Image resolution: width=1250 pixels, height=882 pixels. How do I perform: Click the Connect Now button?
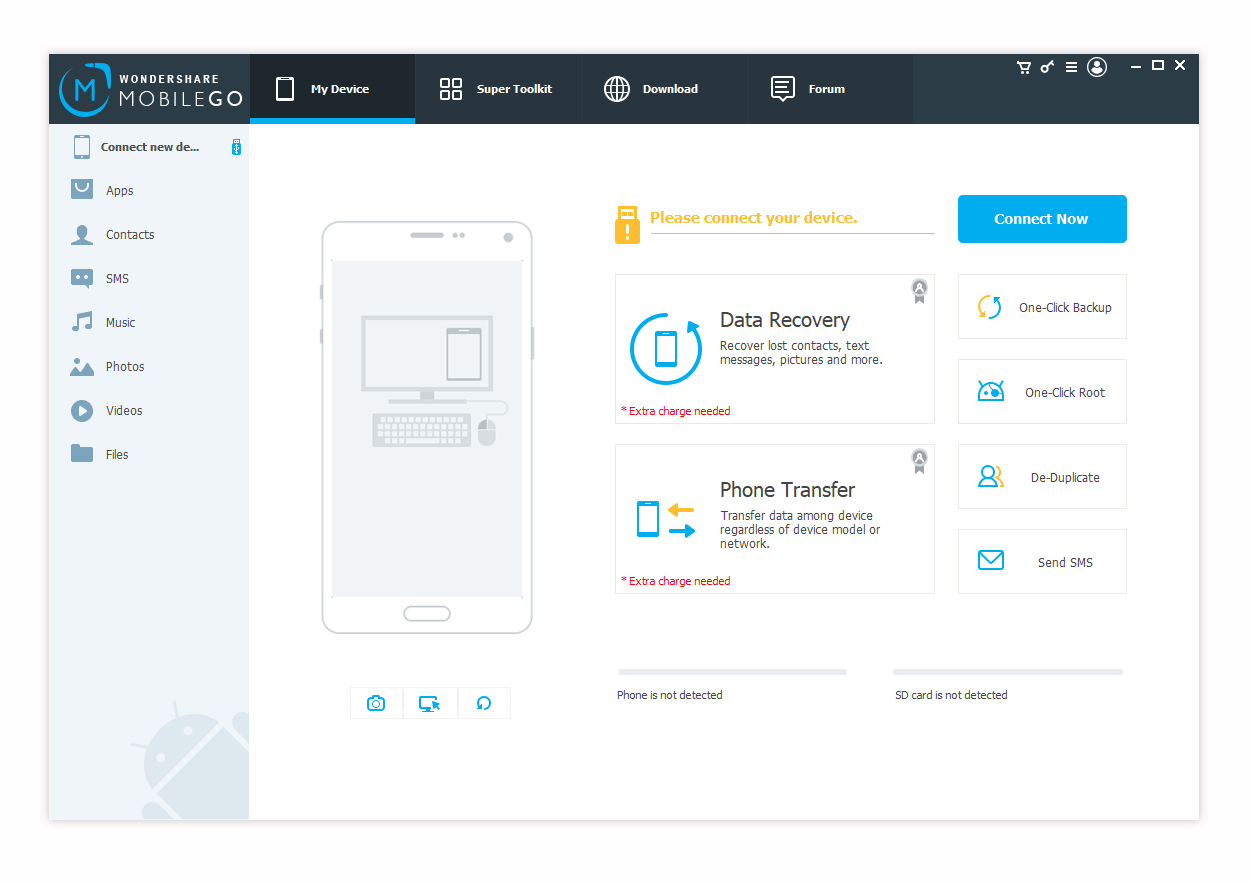(x=1042, y=219)
